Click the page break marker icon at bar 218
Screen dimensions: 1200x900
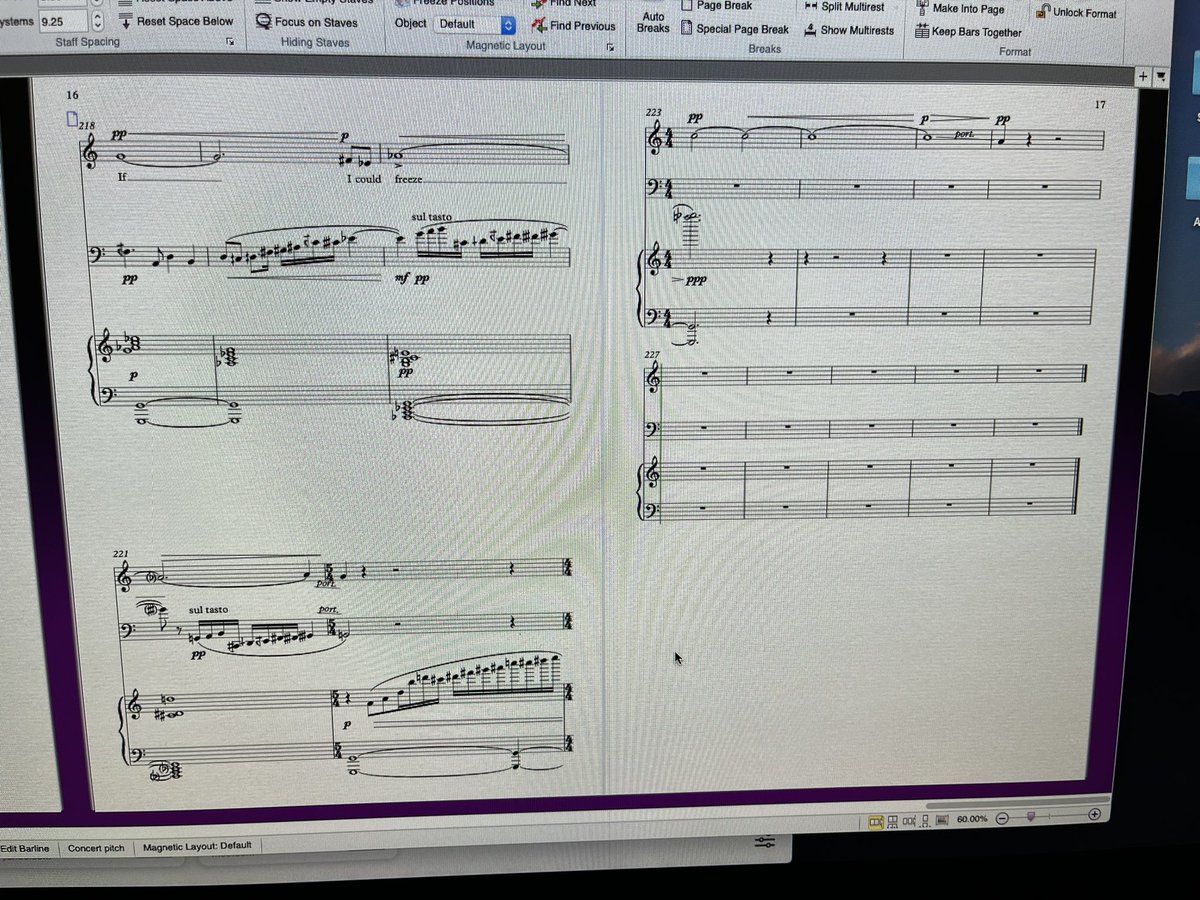coord(71,121)
